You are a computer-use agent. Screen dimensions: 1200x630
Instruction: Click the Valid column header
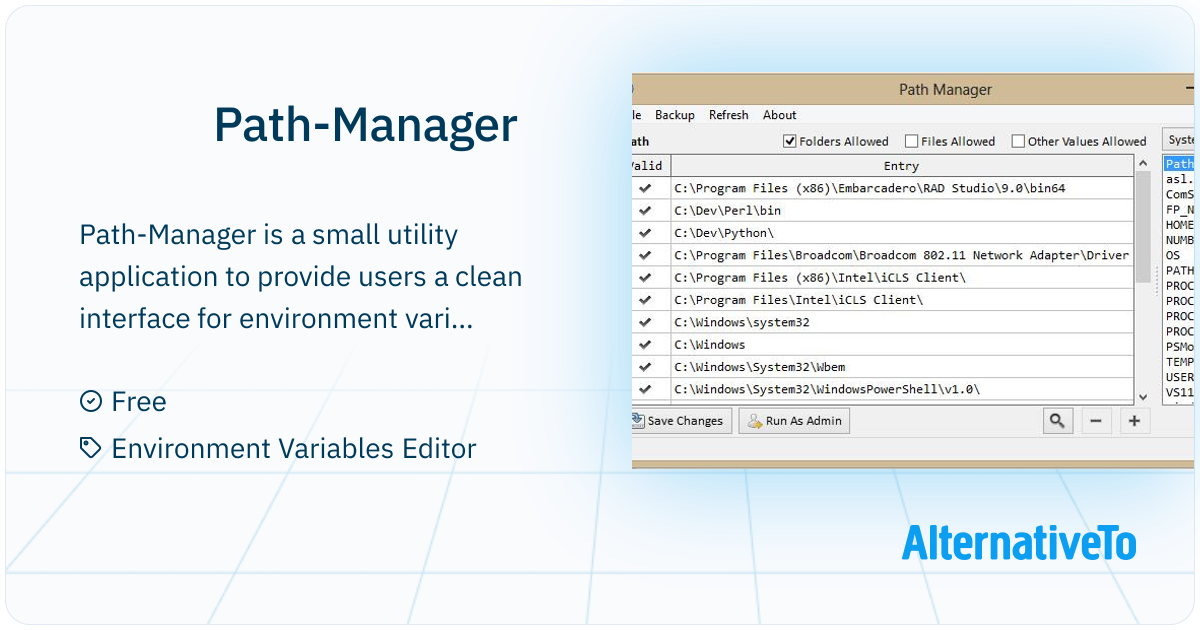coord(651,166)
